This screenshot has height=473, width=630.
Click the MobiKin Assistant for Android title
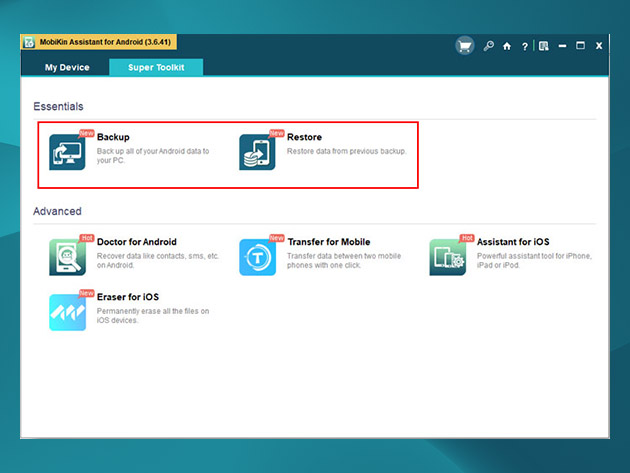pyautogui.click(x=105, y=42)
